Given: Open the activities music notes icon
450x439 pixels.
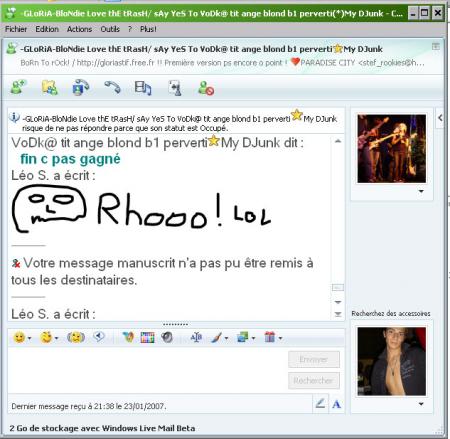Looking at the screenshot, I should pyautogui.click(x=143, y=88).
